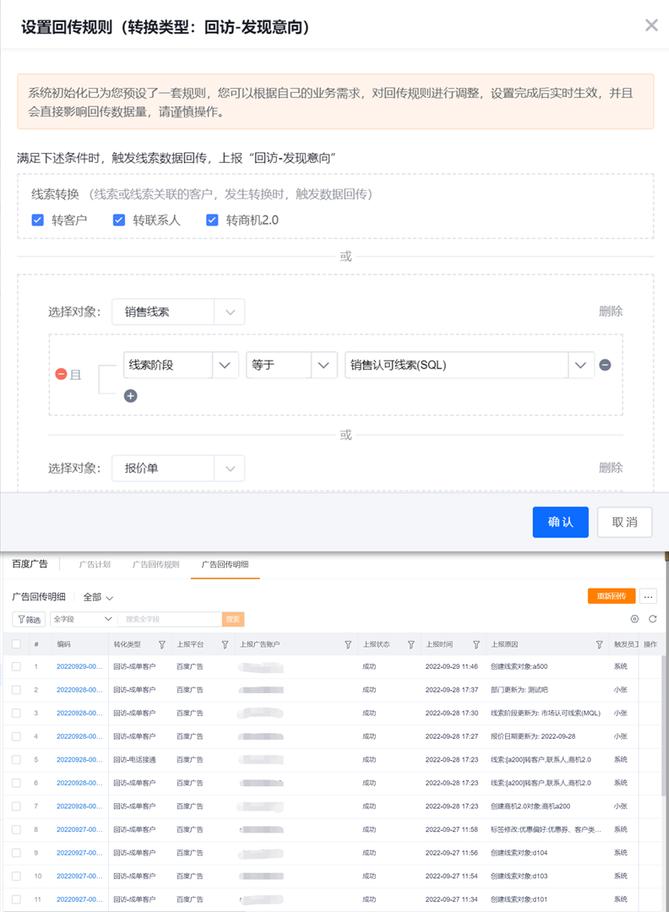Disable the 转商机2.0 checkbox
The width and height of the screenshot is (669, 912).
(212, 220)
